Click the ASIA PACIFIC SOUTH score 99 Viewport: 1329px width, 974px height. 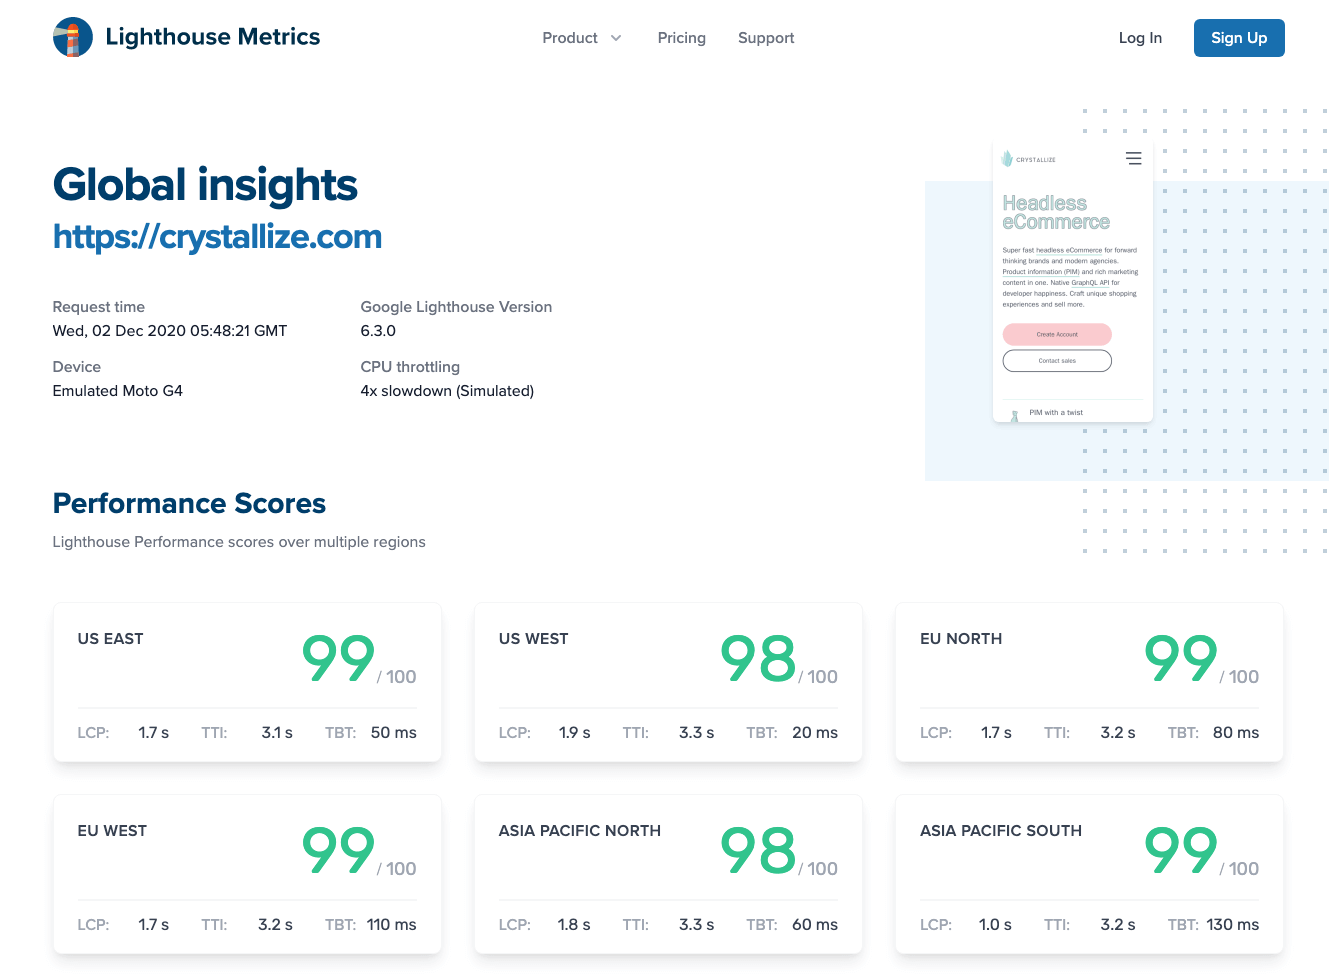click(x=1181, y=850)
